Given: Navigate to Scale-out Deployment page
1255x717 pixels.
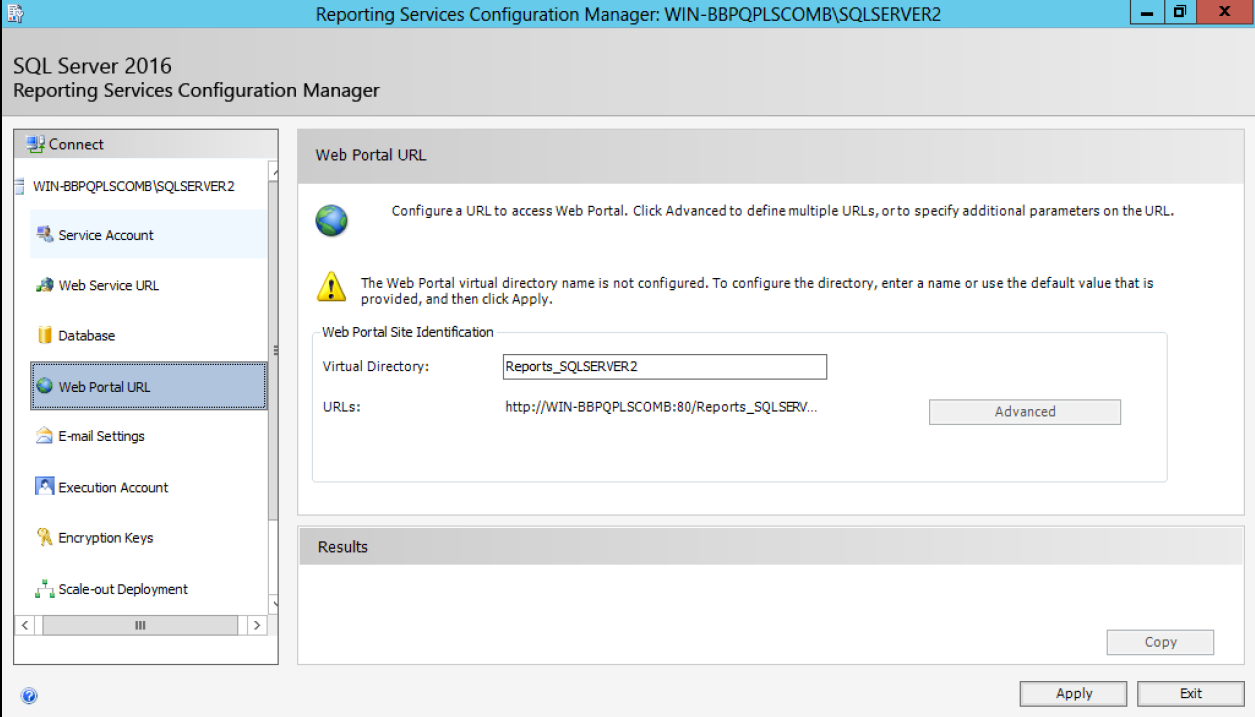Looking at the screenshot, I should tap(149, 589).
